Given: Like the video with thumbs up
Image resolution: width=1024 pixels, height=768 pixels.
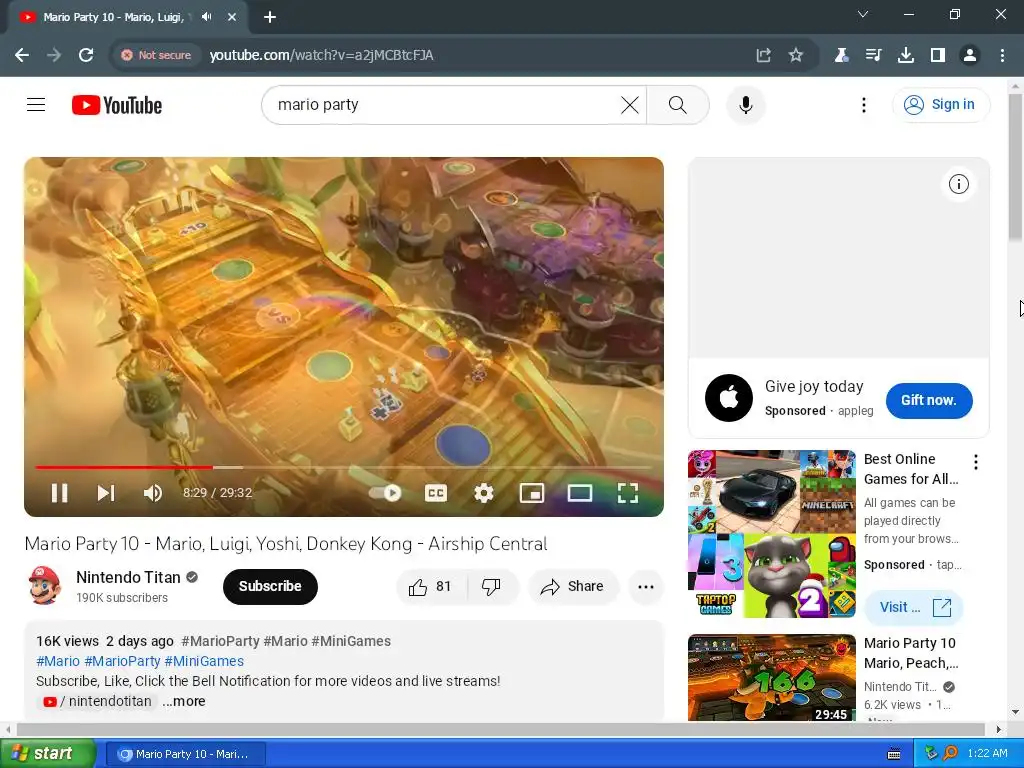Looking at the screenshot, I should click(430, 586).
